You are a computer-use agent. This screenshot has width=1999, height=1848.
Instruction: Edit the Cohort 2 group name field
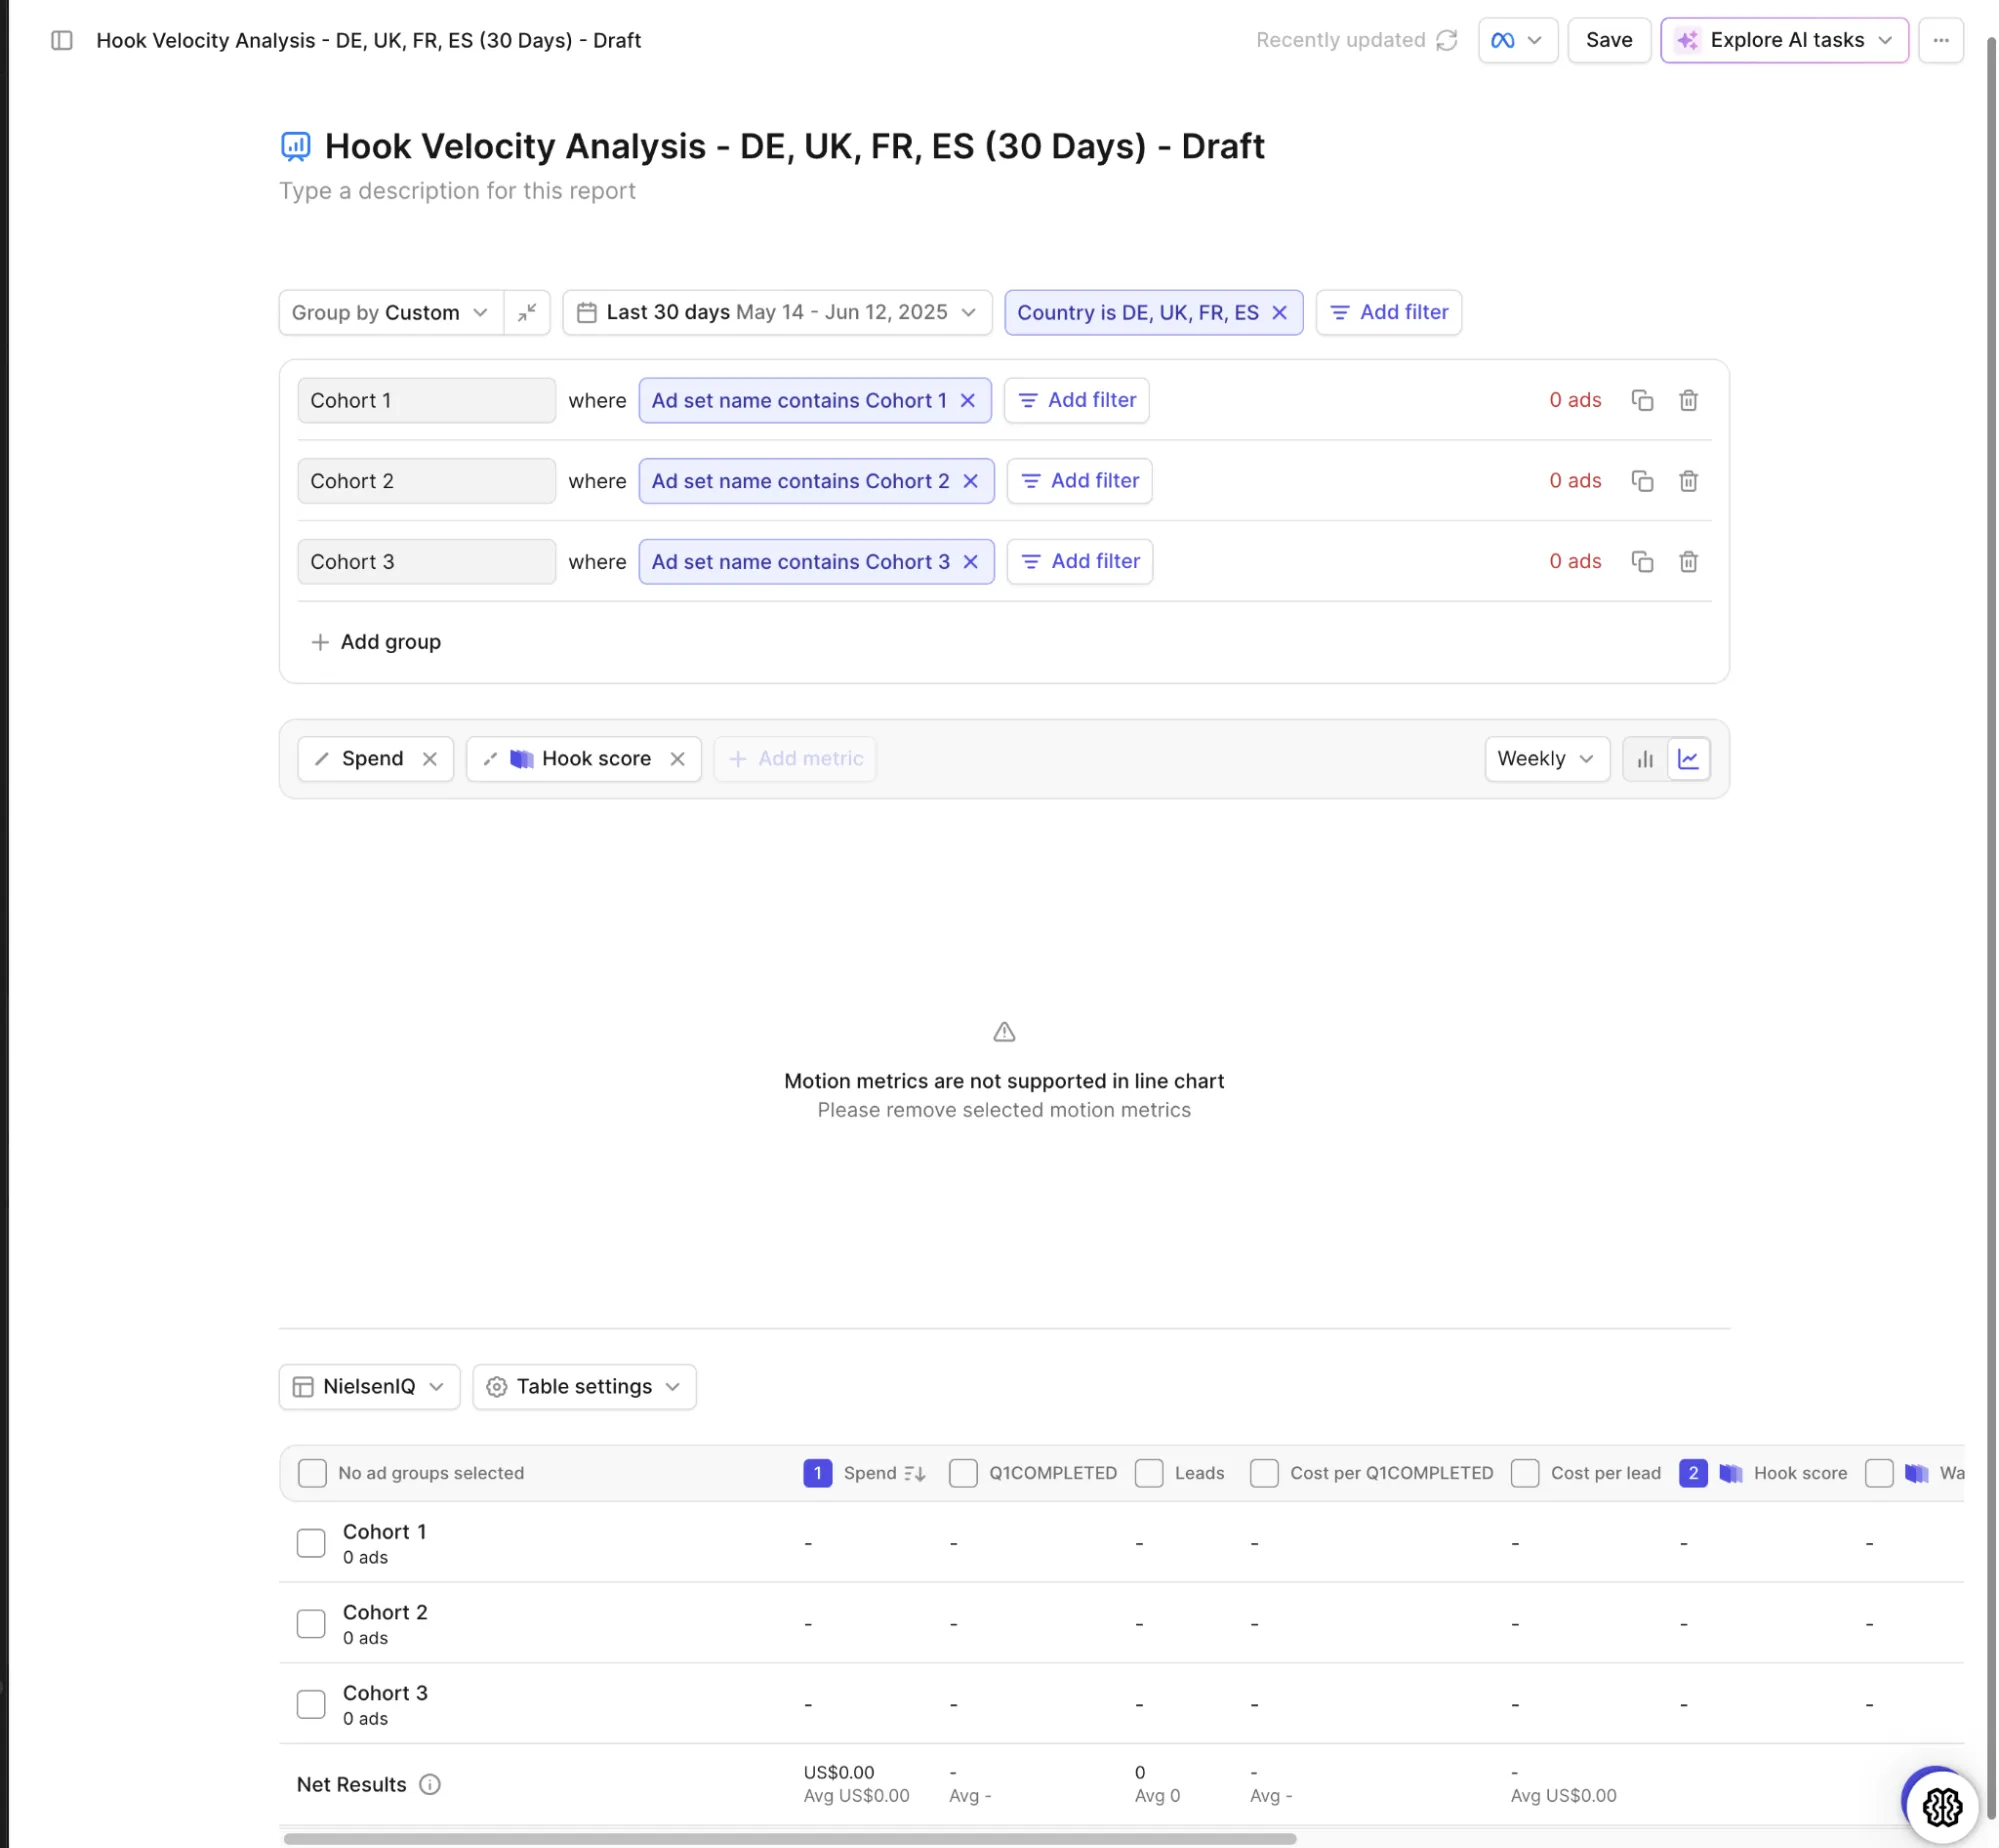[426, 481]
